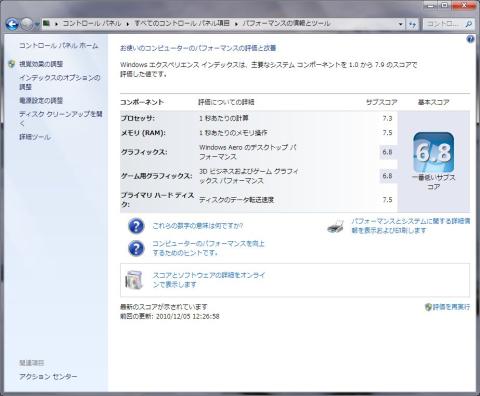Viewport: 480px width, 396px height.
Task: Open コントロール パネル ホーム link
Action: 59,45
